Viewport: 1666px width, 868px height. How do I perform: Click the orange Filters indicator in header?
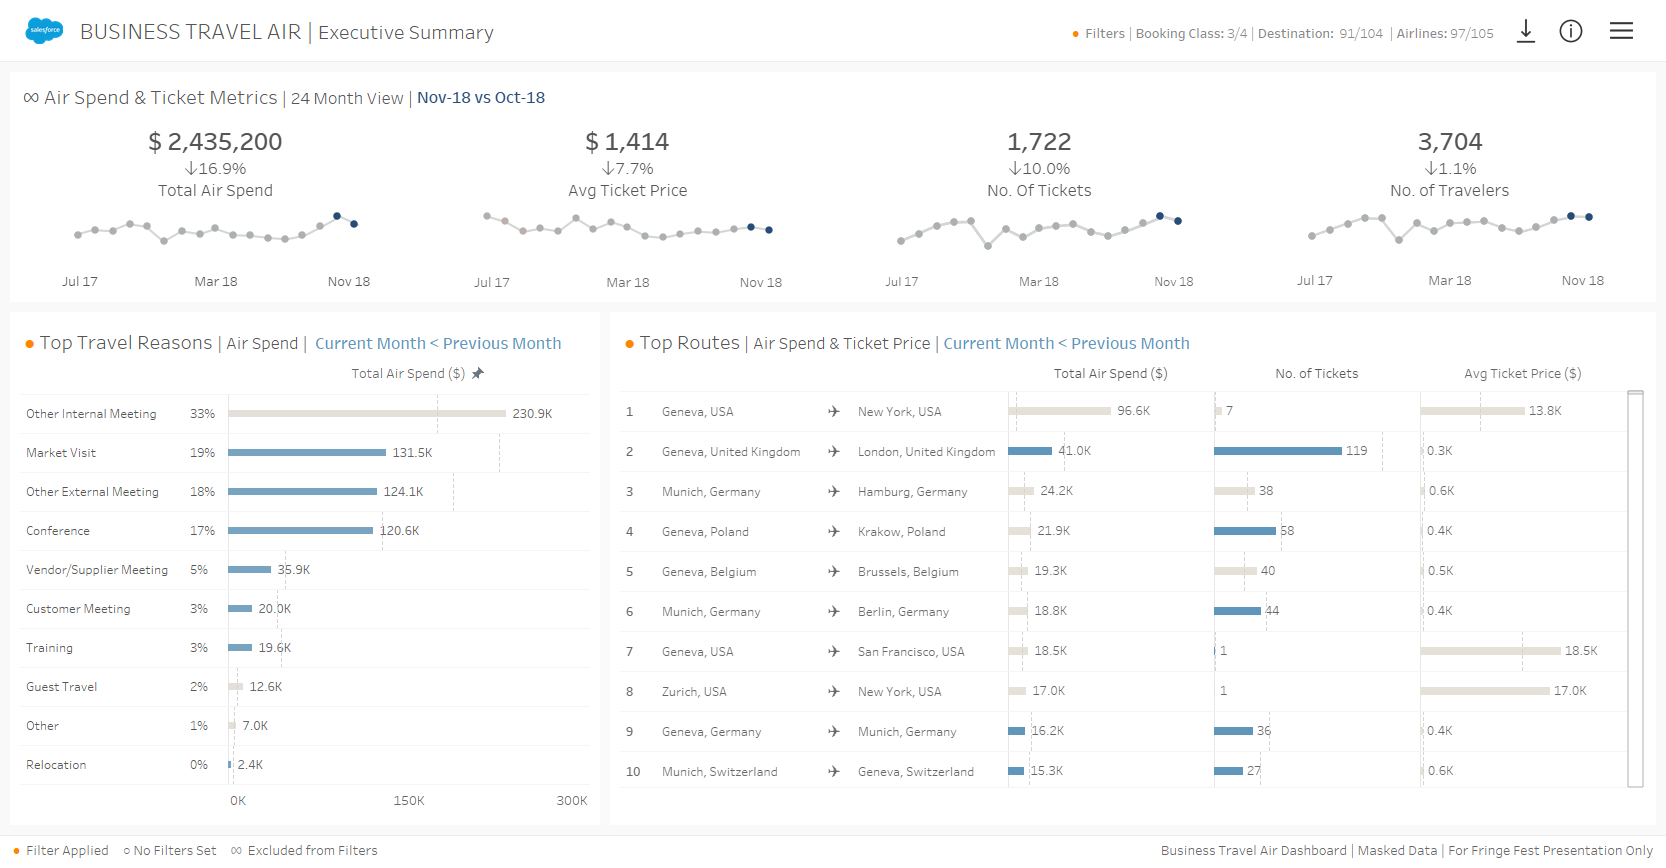tap(1076, 34)
